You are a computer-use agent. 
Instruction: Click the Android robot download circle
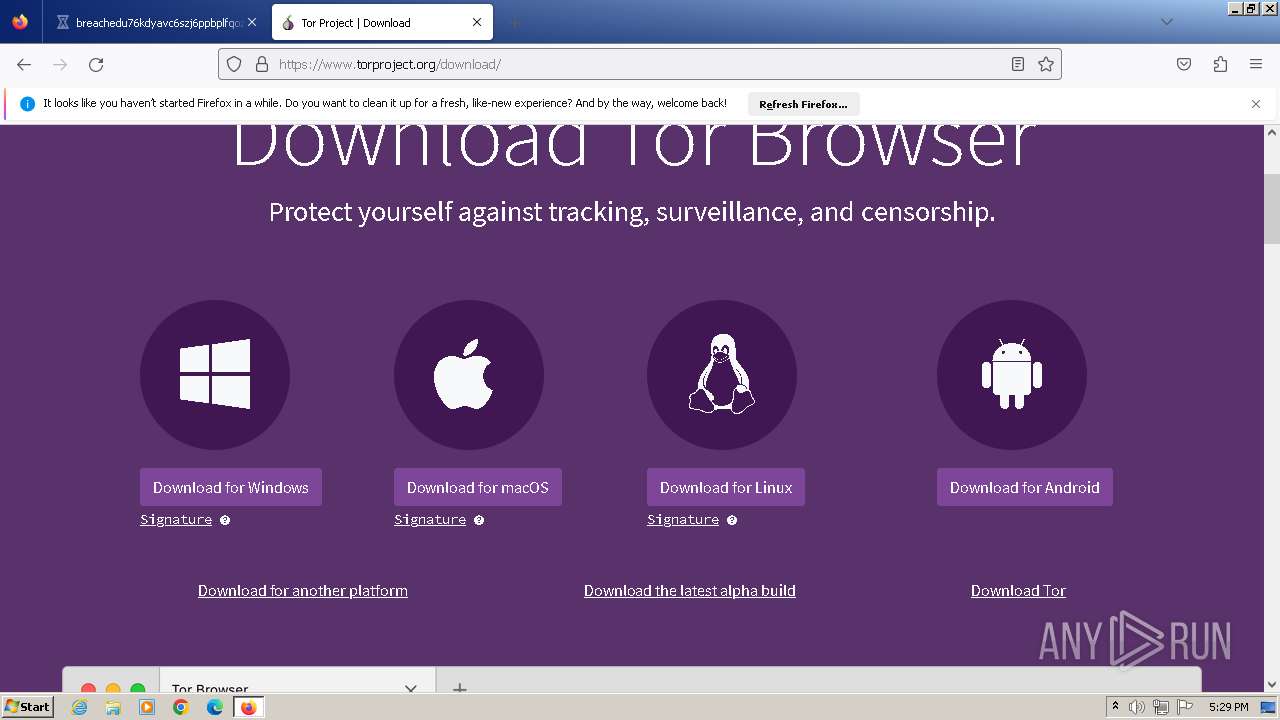1012,375
